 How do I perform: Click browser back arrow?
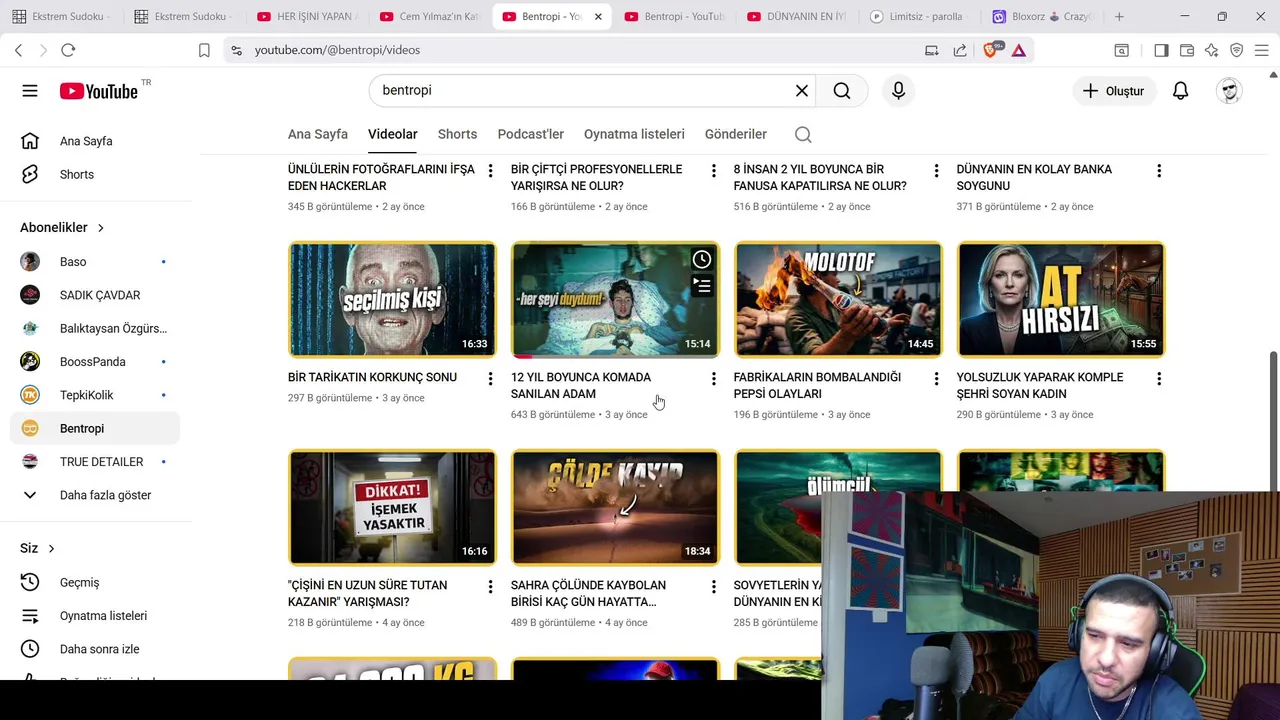click(x=18, y=50)
